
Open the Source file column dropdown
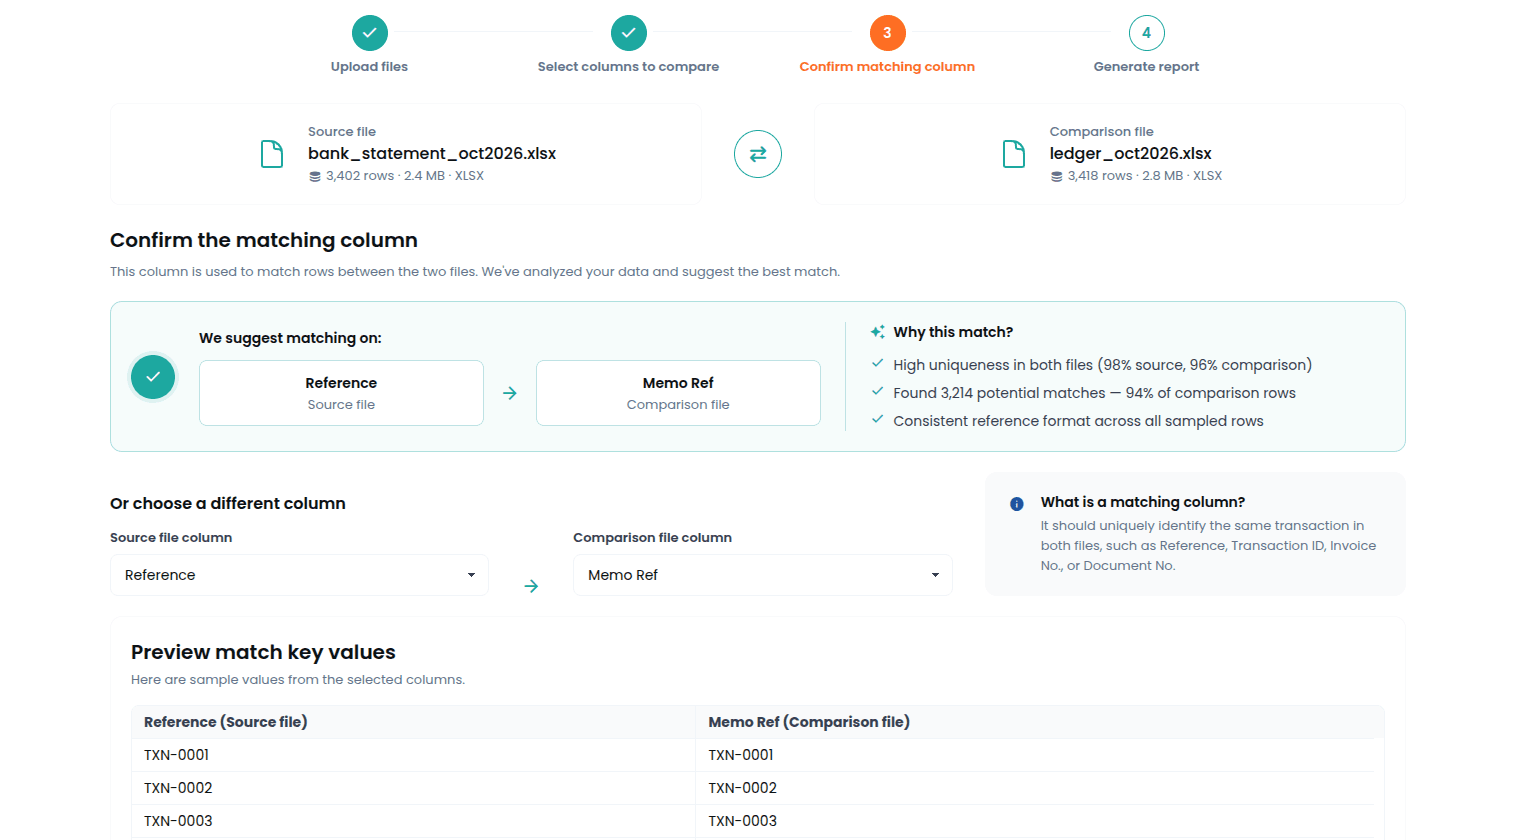(x=299, y=575)
